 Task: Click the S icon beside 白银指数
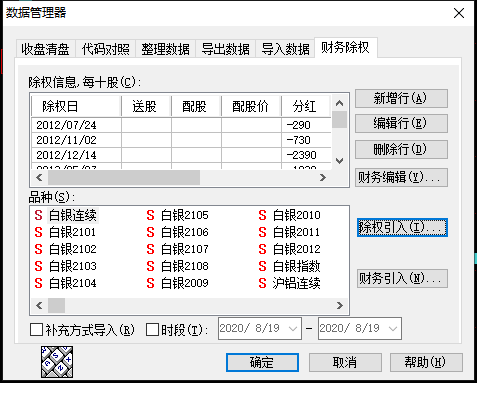(x=262, y=266)
